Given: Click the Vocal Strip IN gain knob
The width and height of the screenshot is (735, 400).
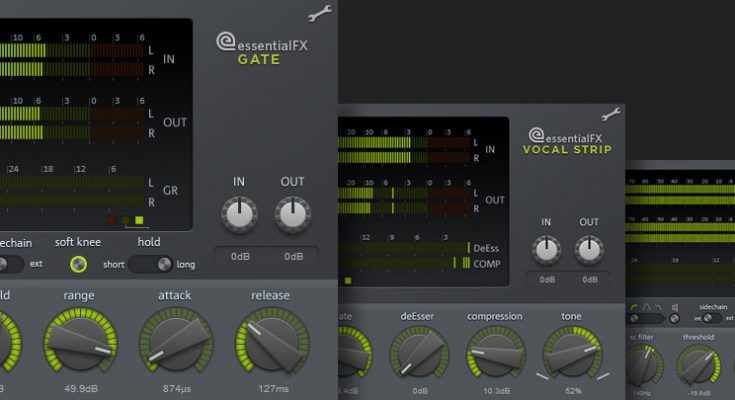Looking at the screenshot, I should 546,249.
